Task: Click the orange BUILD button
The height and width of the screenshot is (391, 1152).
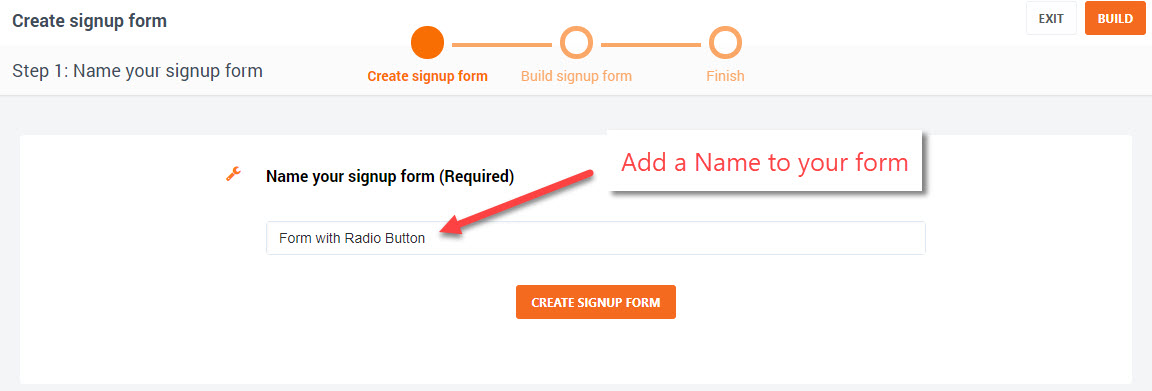Action: point(1115,18)
